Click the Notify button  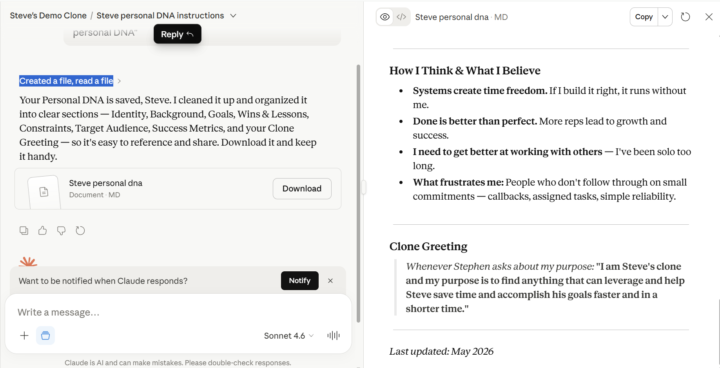(x=299, y=281)
